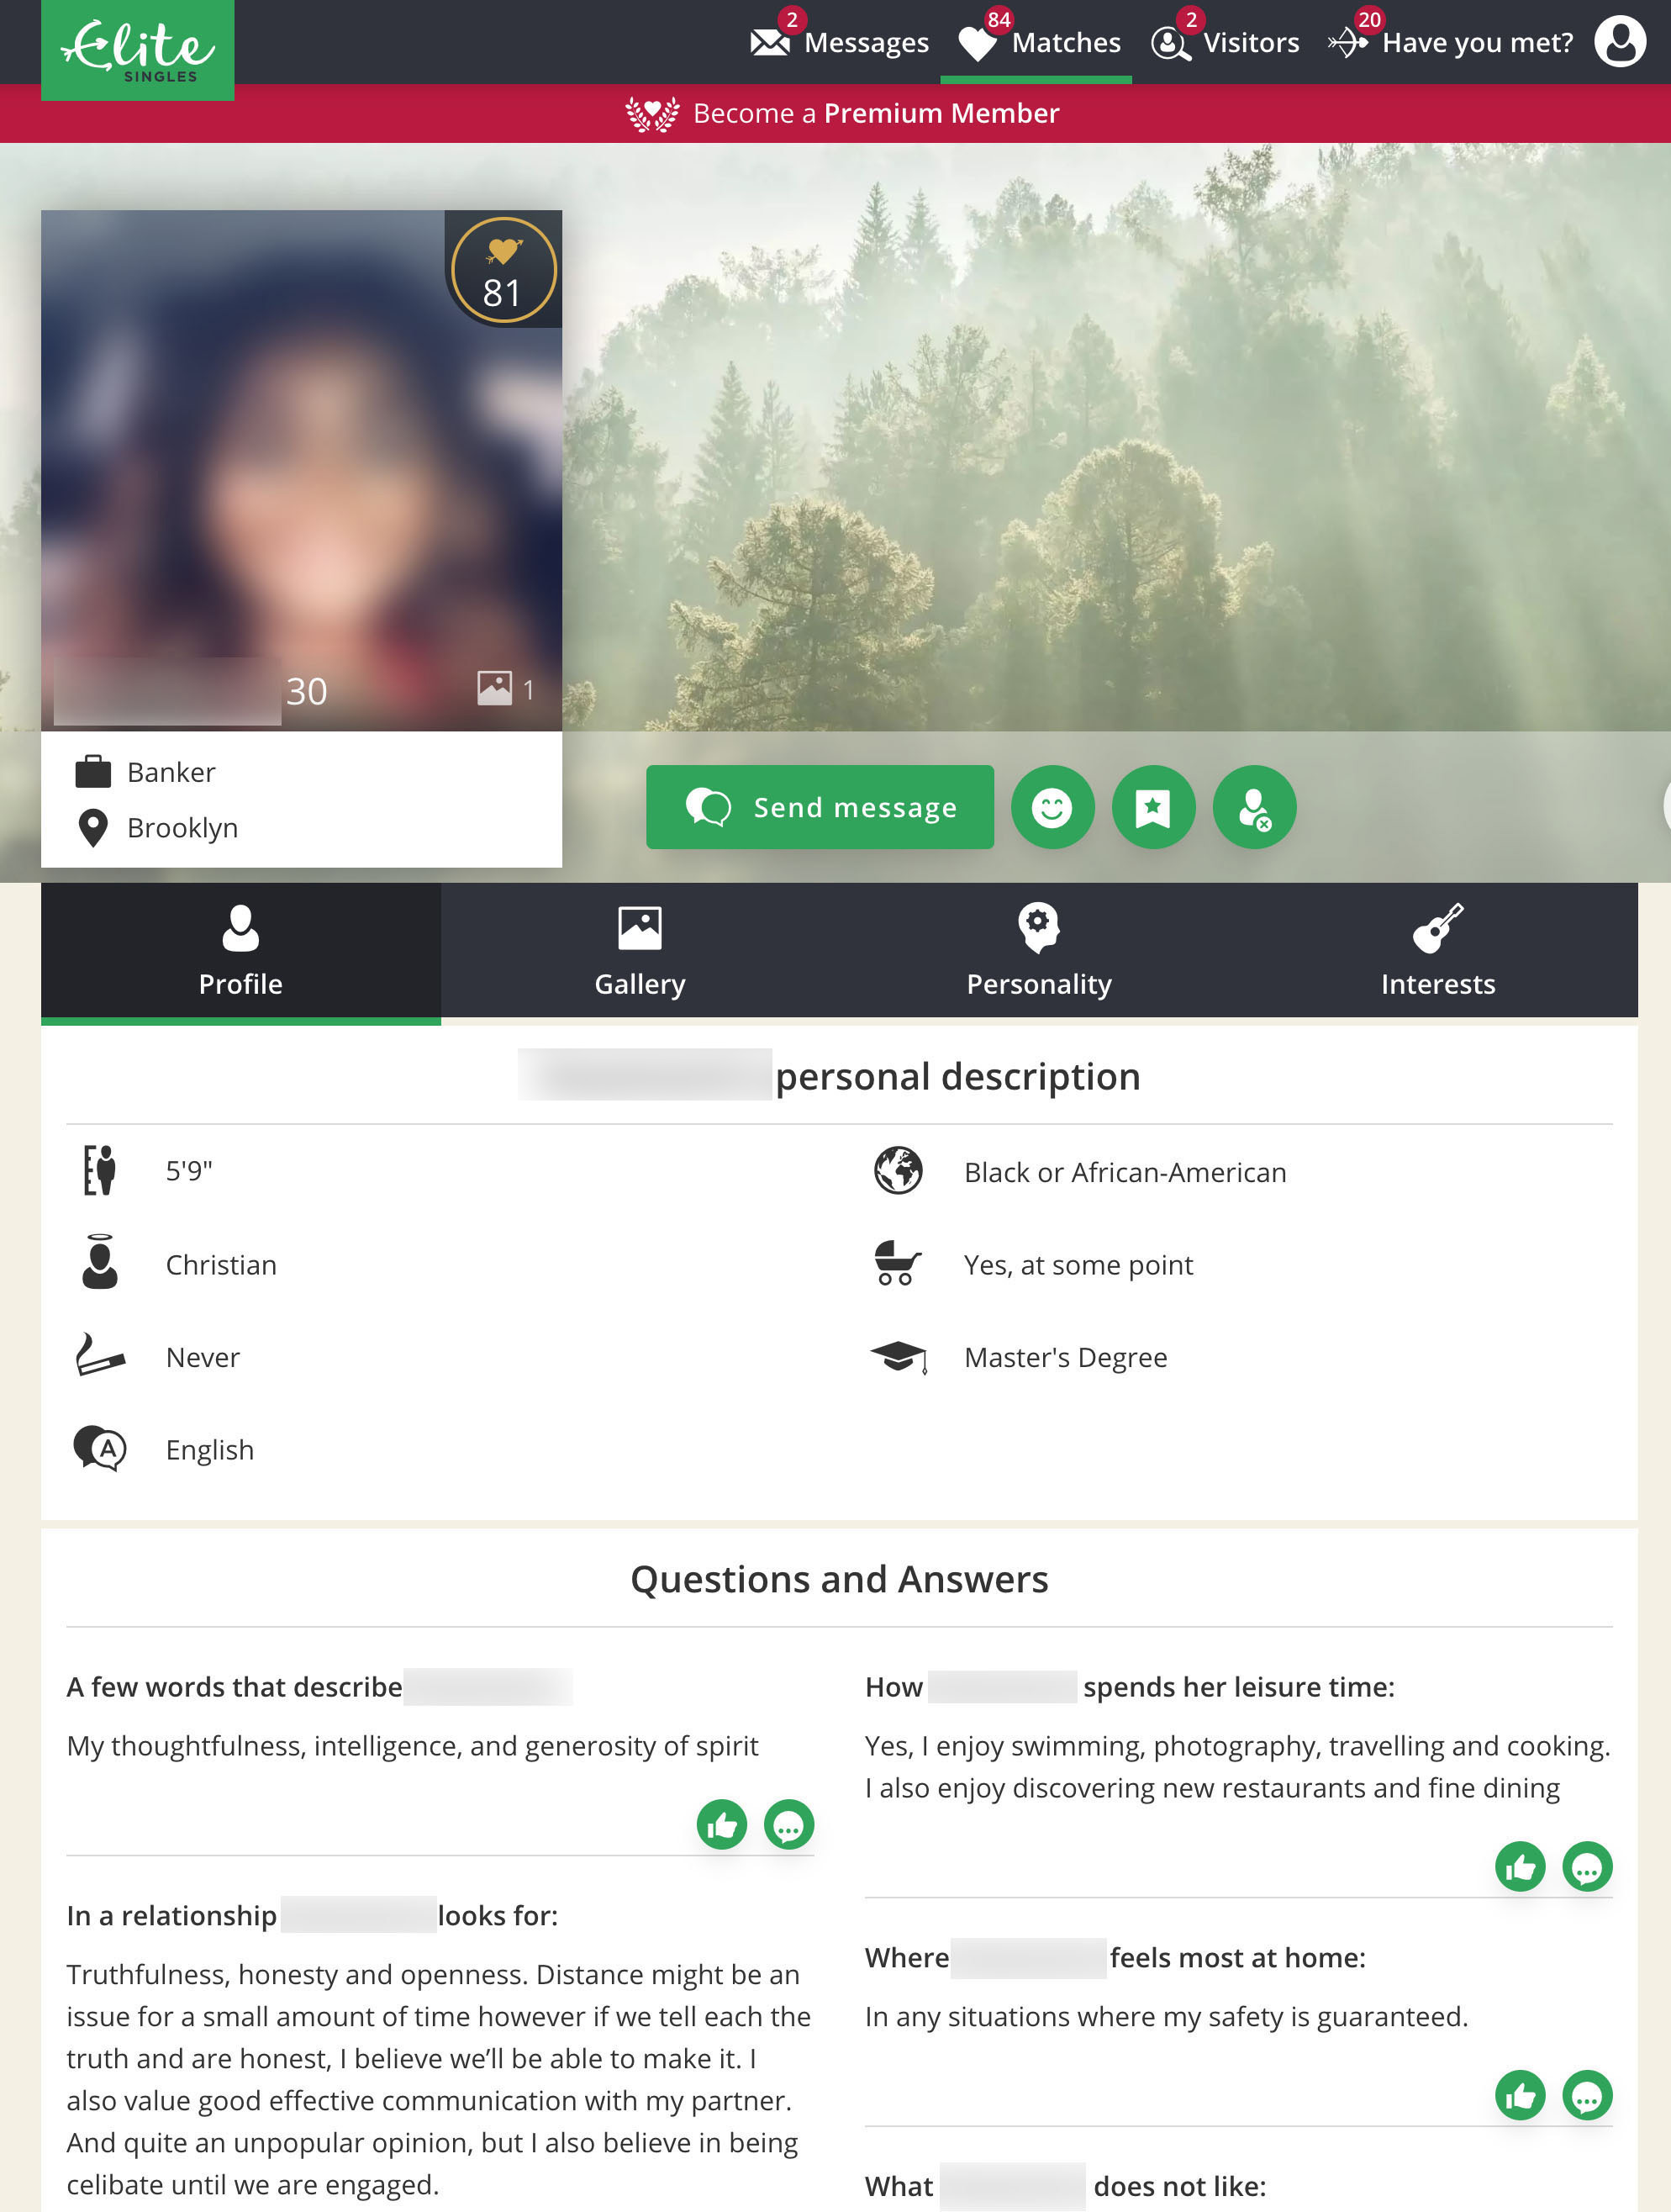Click the chat bubble icon on self-description

click(788, 1826)
